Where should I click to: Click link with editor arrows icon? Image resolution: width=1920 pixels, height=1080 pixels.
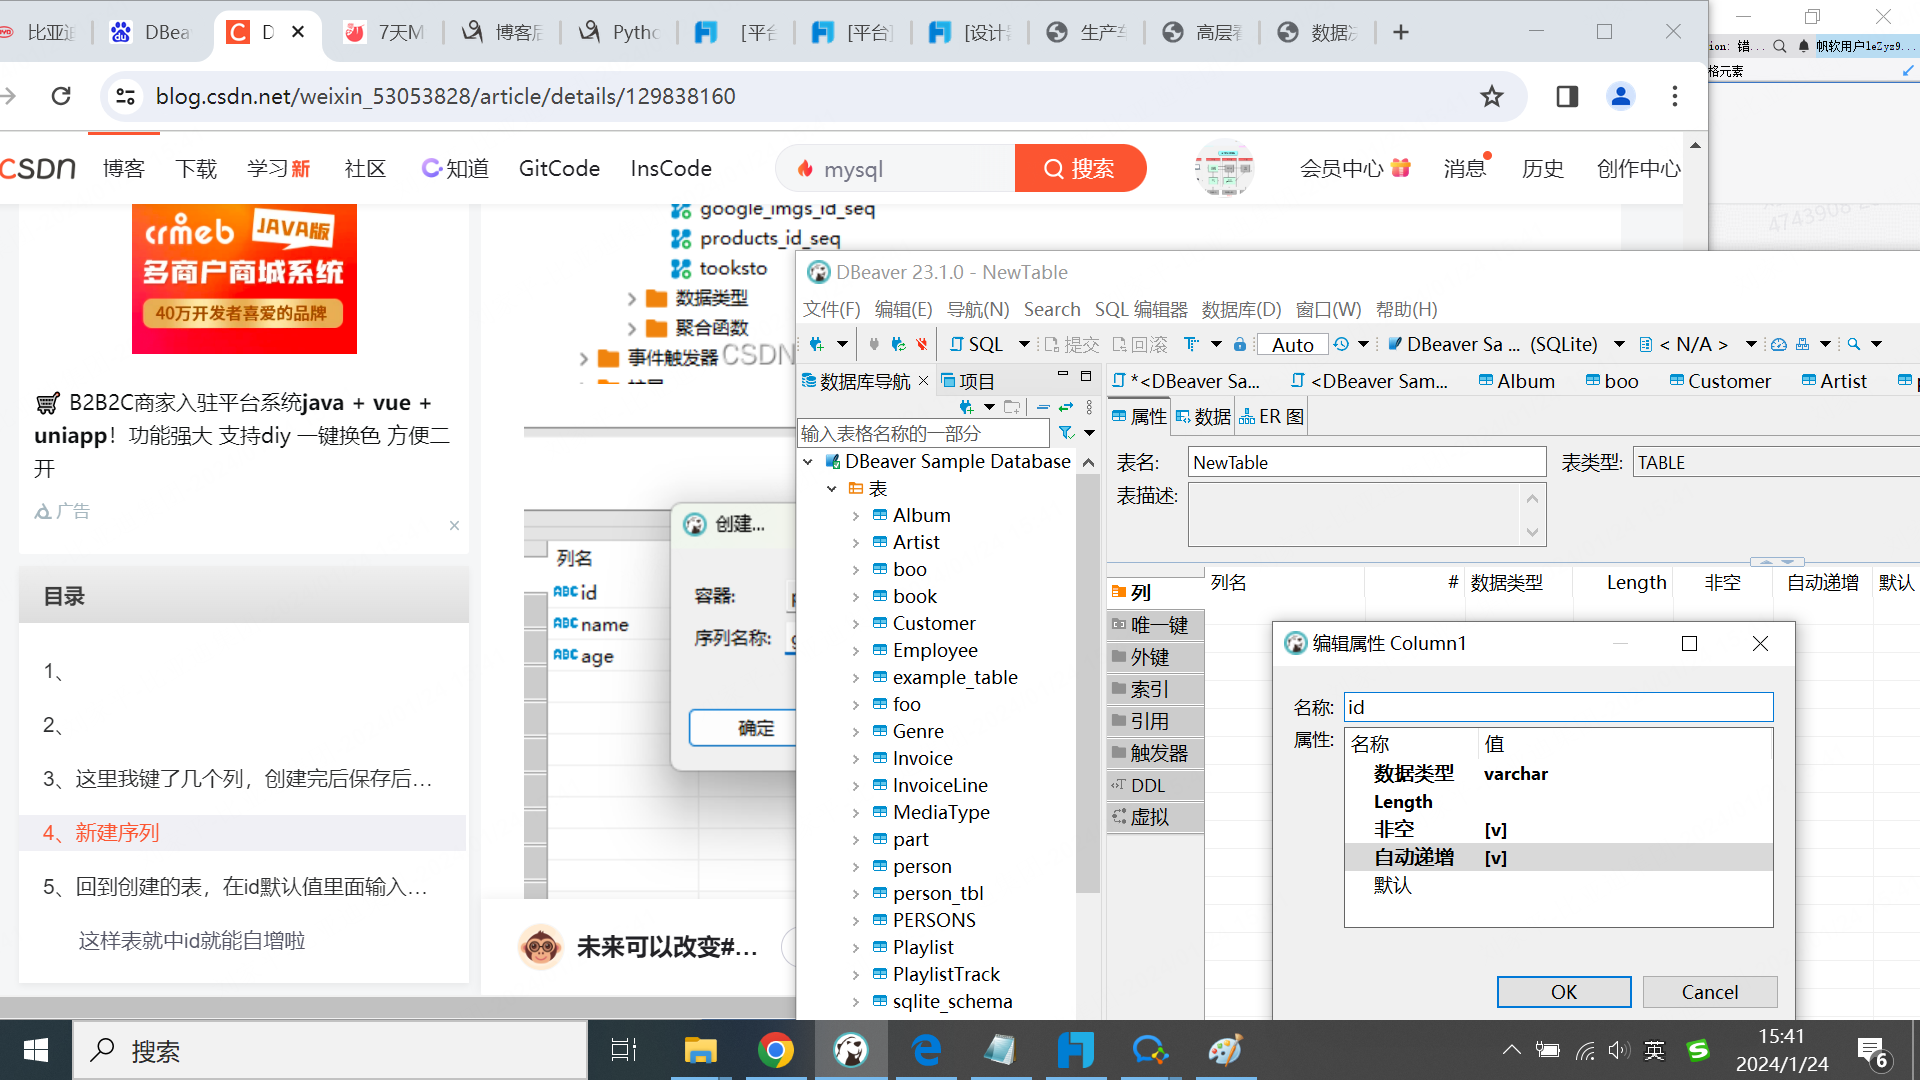(x=1066, y=407)
